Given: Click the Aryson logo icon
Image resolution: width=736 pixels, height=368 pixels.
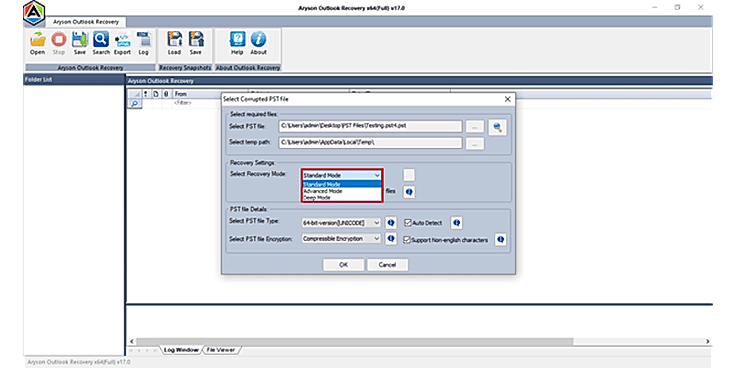Looking at the screenshot, I should point(34,13).
